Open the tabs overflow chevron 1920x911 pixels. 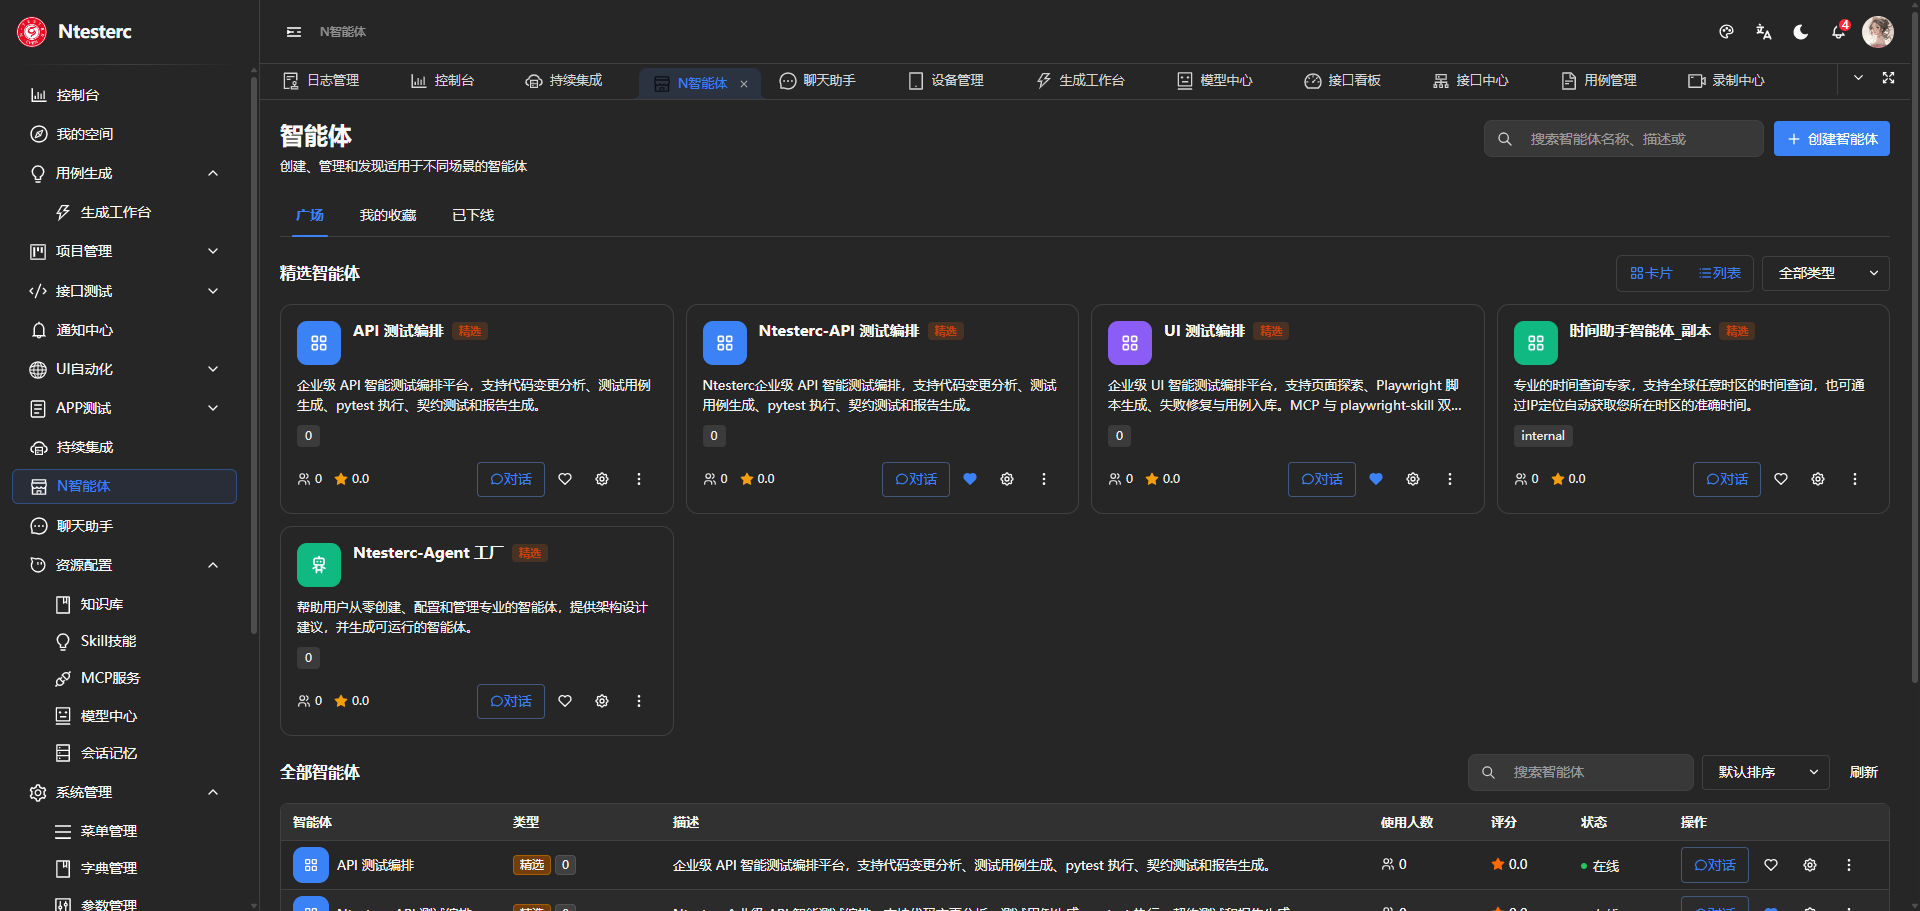[x=1858, y=78]
